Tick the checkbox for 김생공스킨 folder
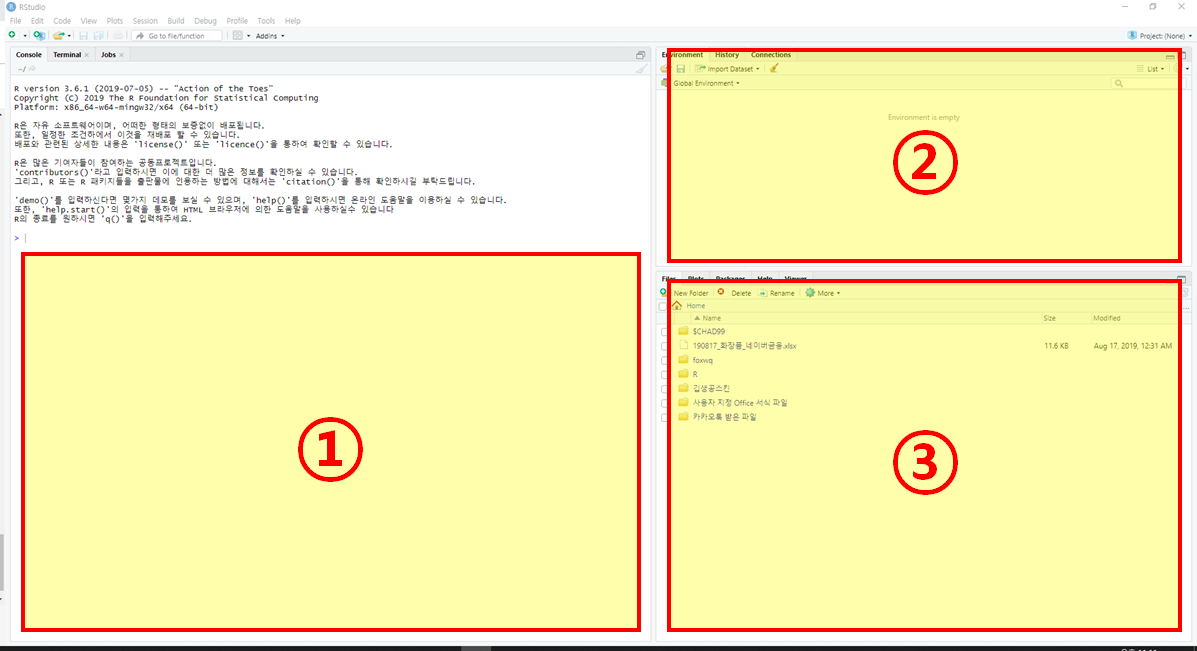The width and height of the screenshot is (1197, 651). tap(664, 389)
